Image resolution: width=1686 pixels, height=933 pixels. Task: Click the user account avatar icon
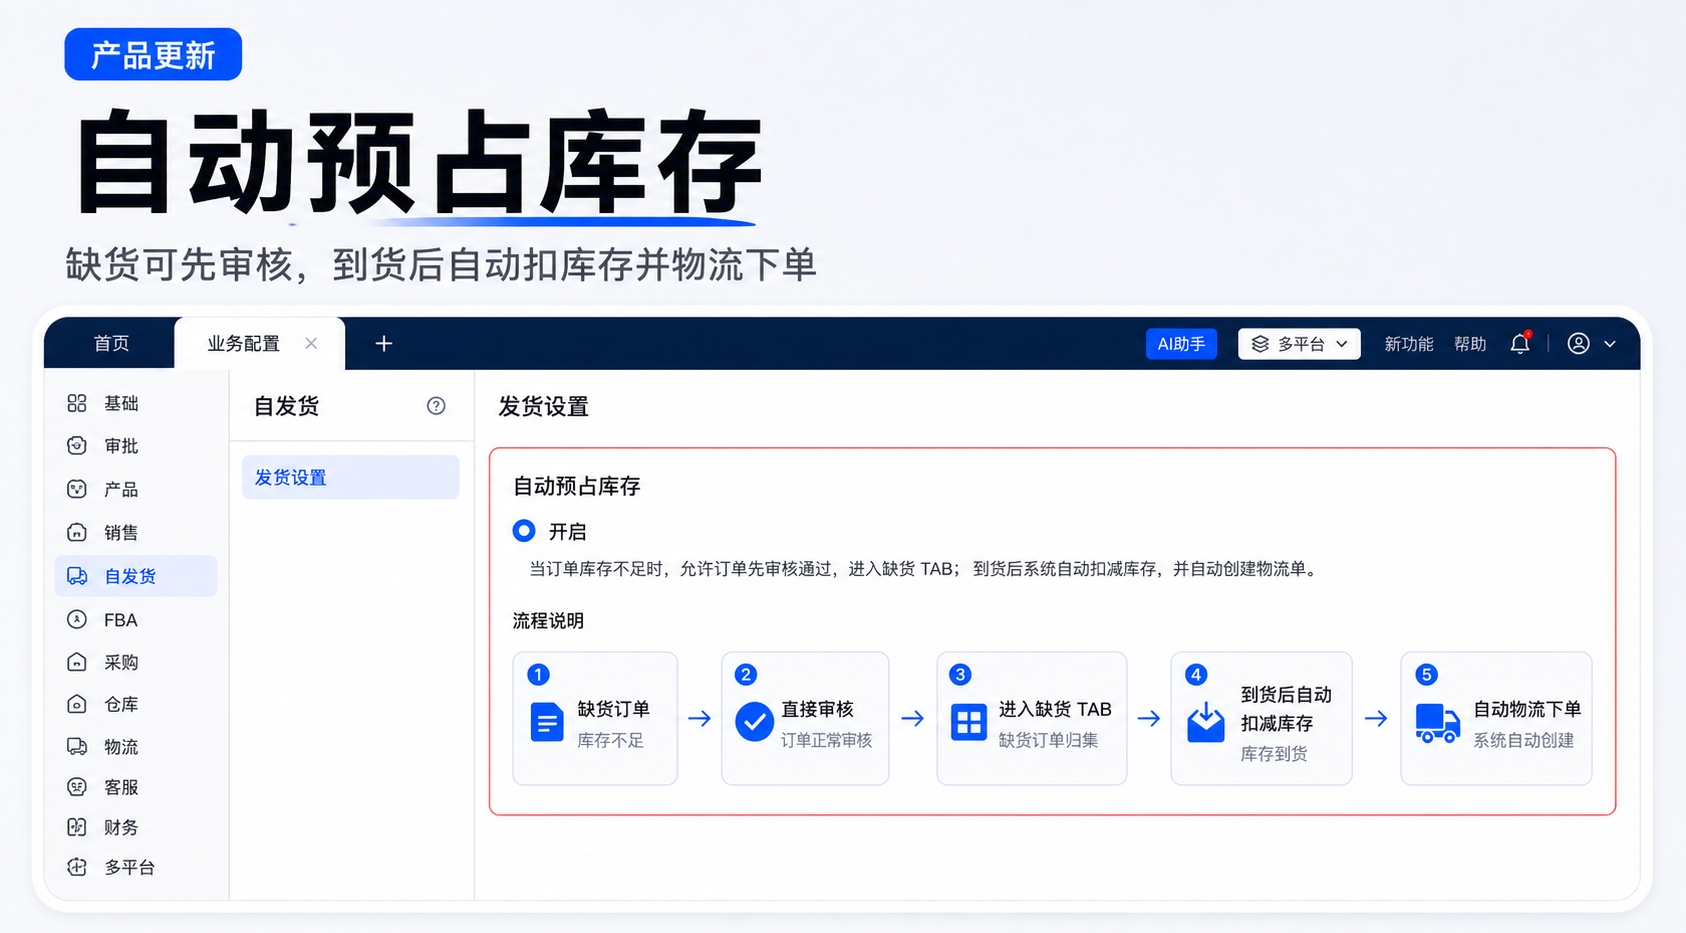coord(1579,343)
